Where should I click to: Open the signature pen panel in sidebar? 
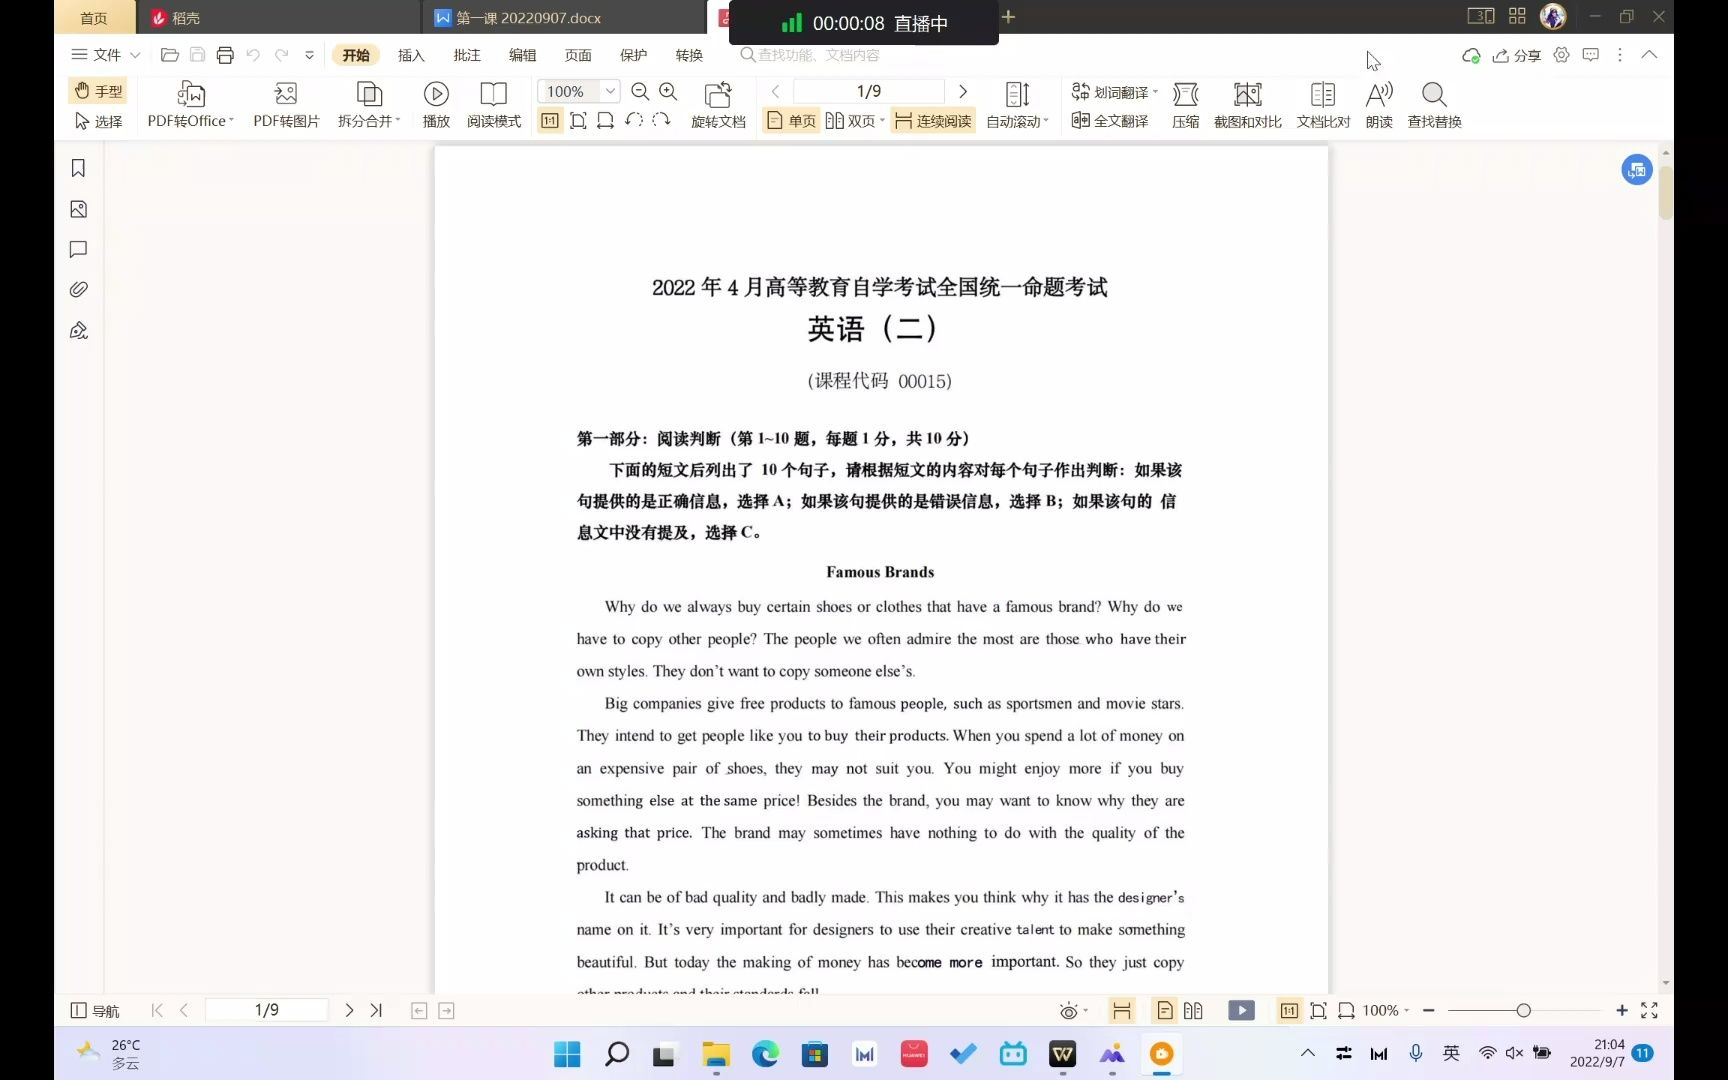click(78, 330)
